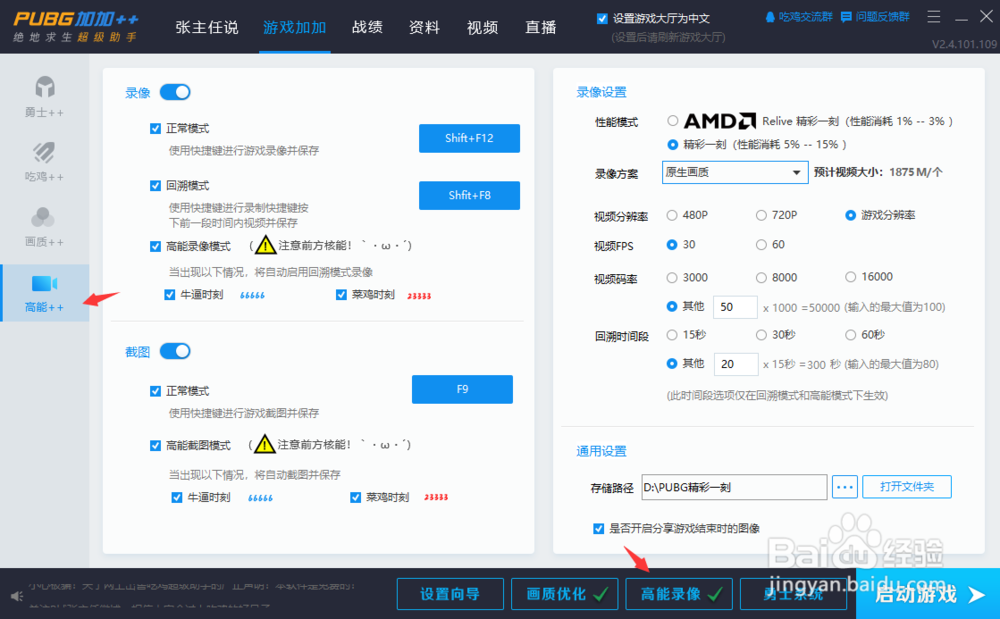
Task: Select 480P video resolution
Action: pyautogui.click(x=672, y=215)
